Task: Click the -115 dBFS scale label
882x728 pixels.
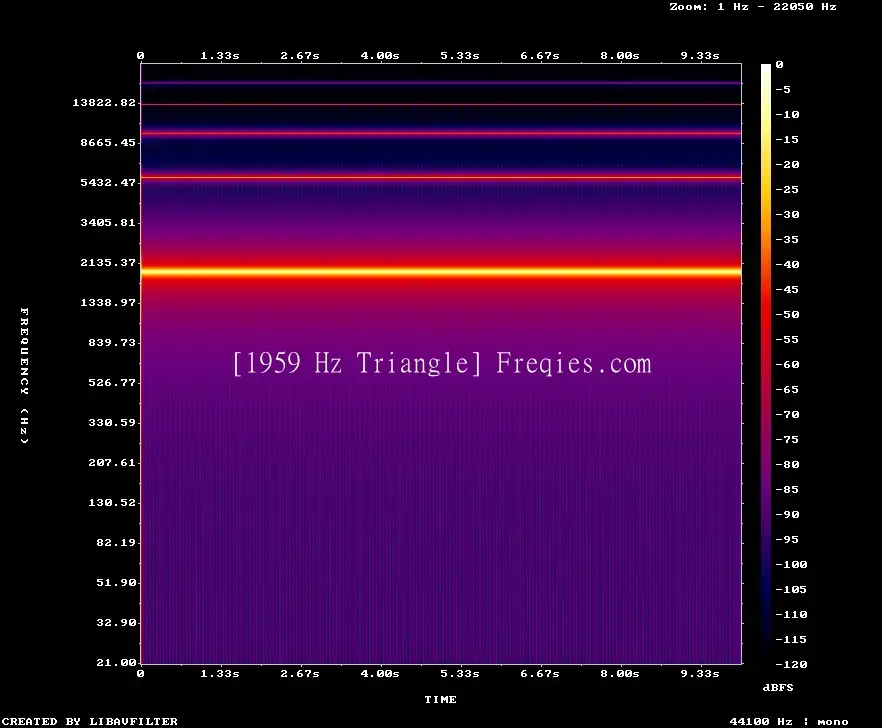Action: tap(791, 639)
